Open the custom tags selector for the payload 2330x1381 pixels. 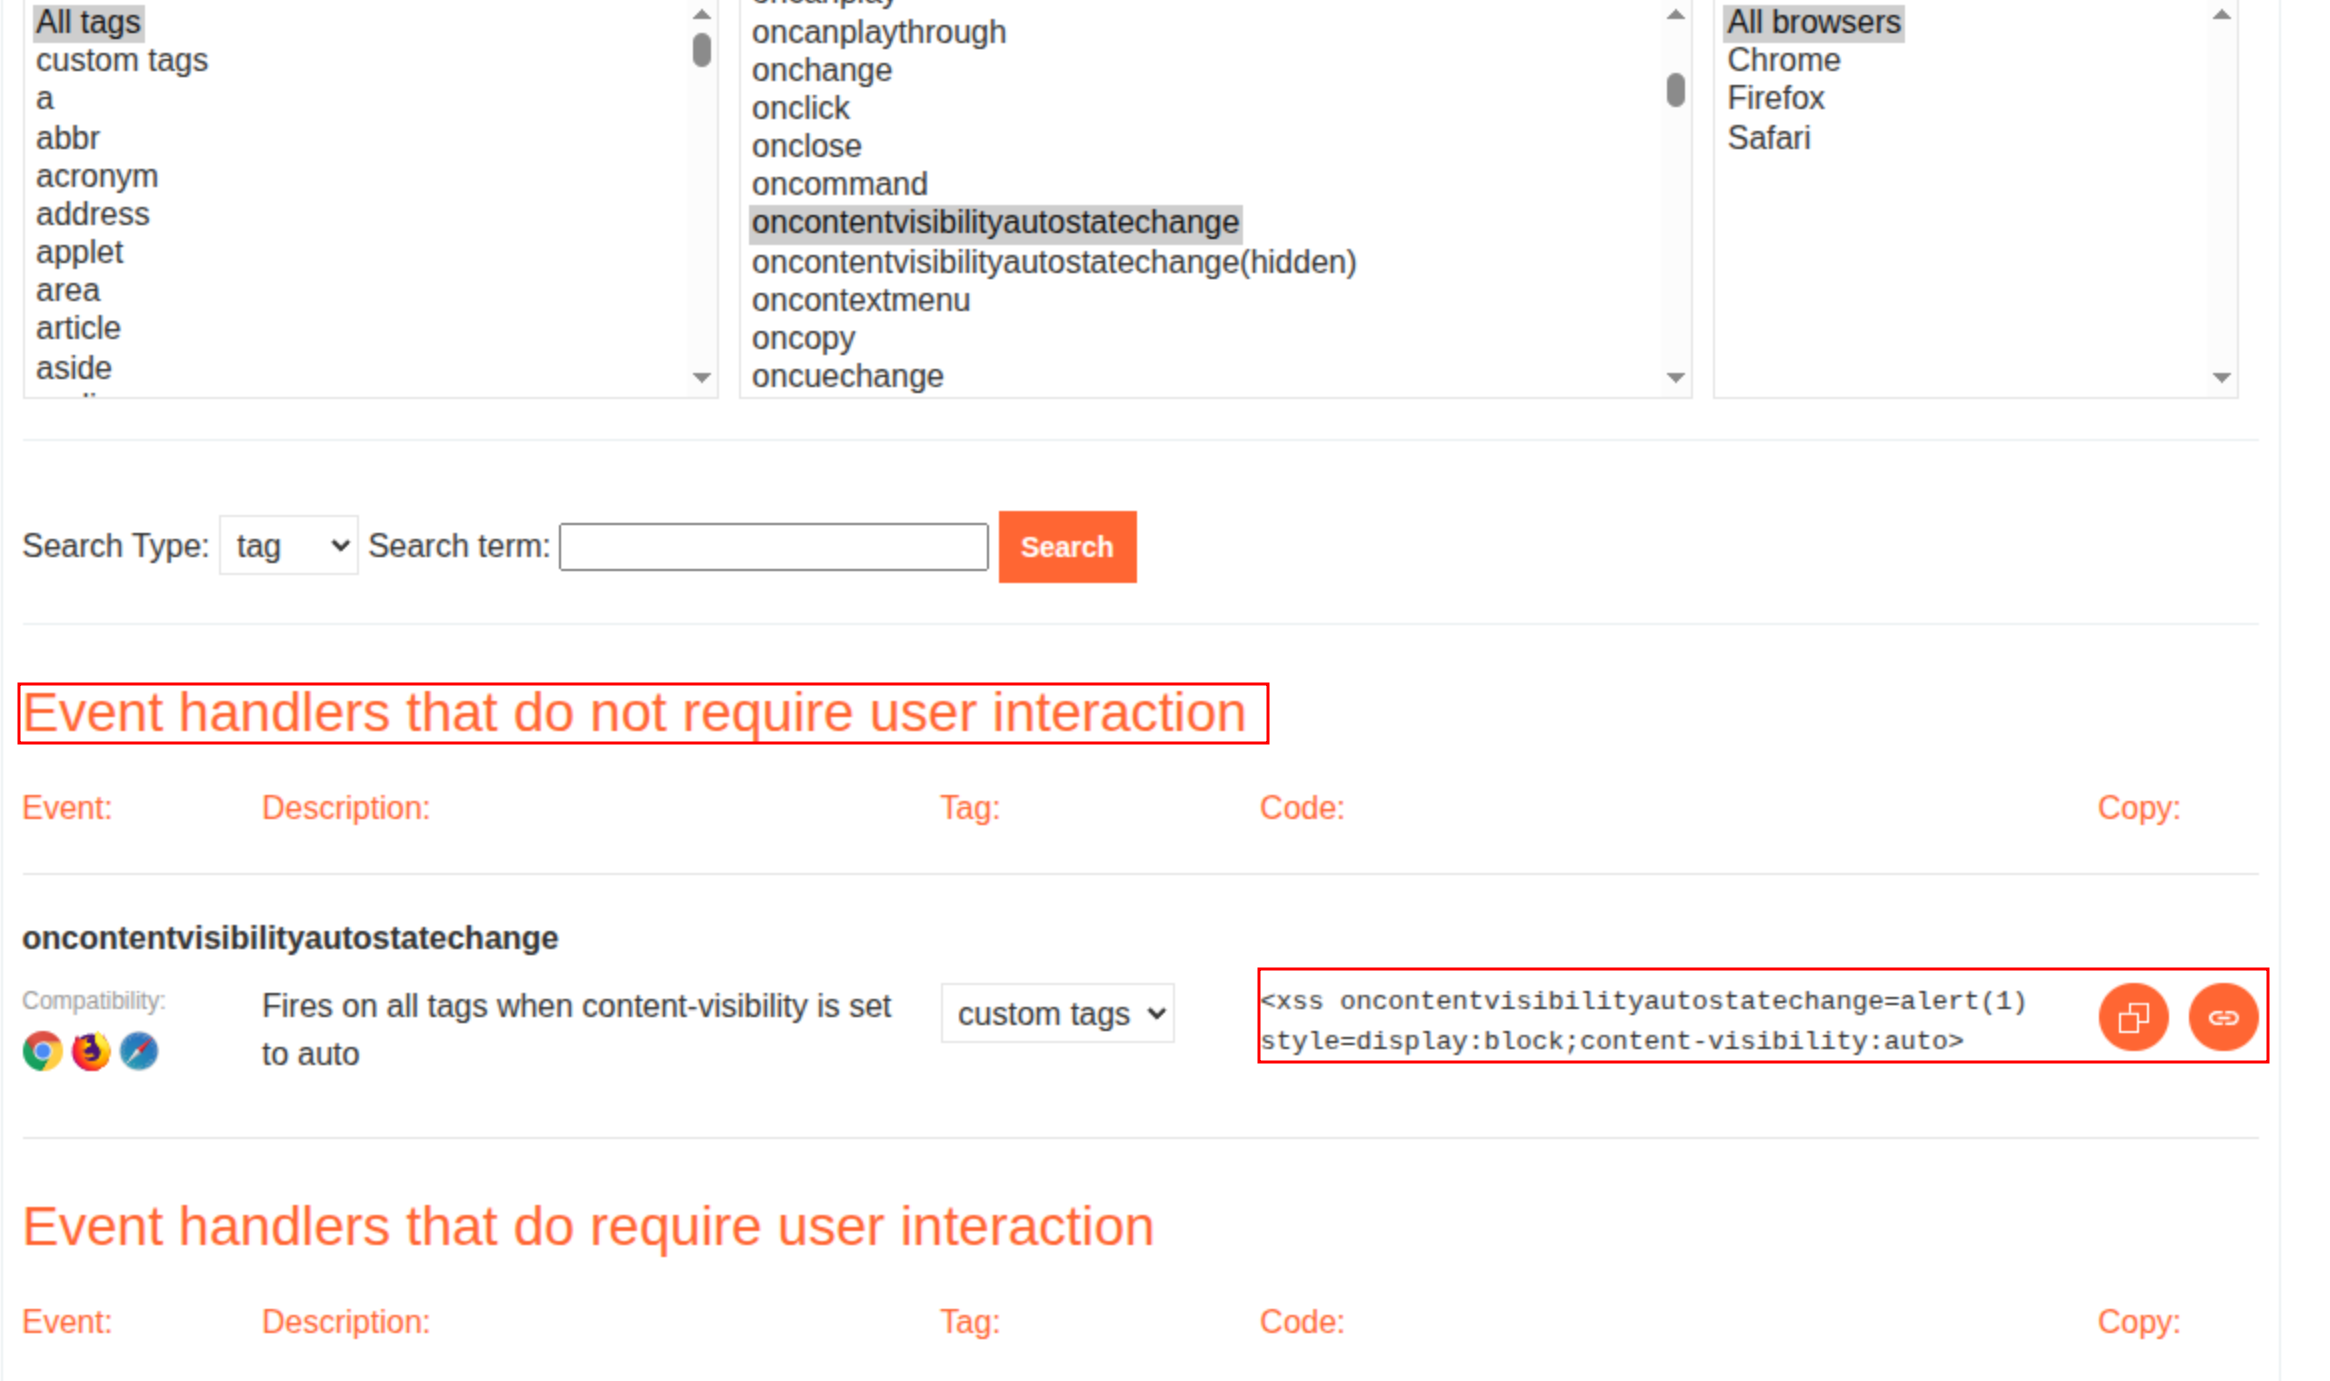click(1056, 1012)
